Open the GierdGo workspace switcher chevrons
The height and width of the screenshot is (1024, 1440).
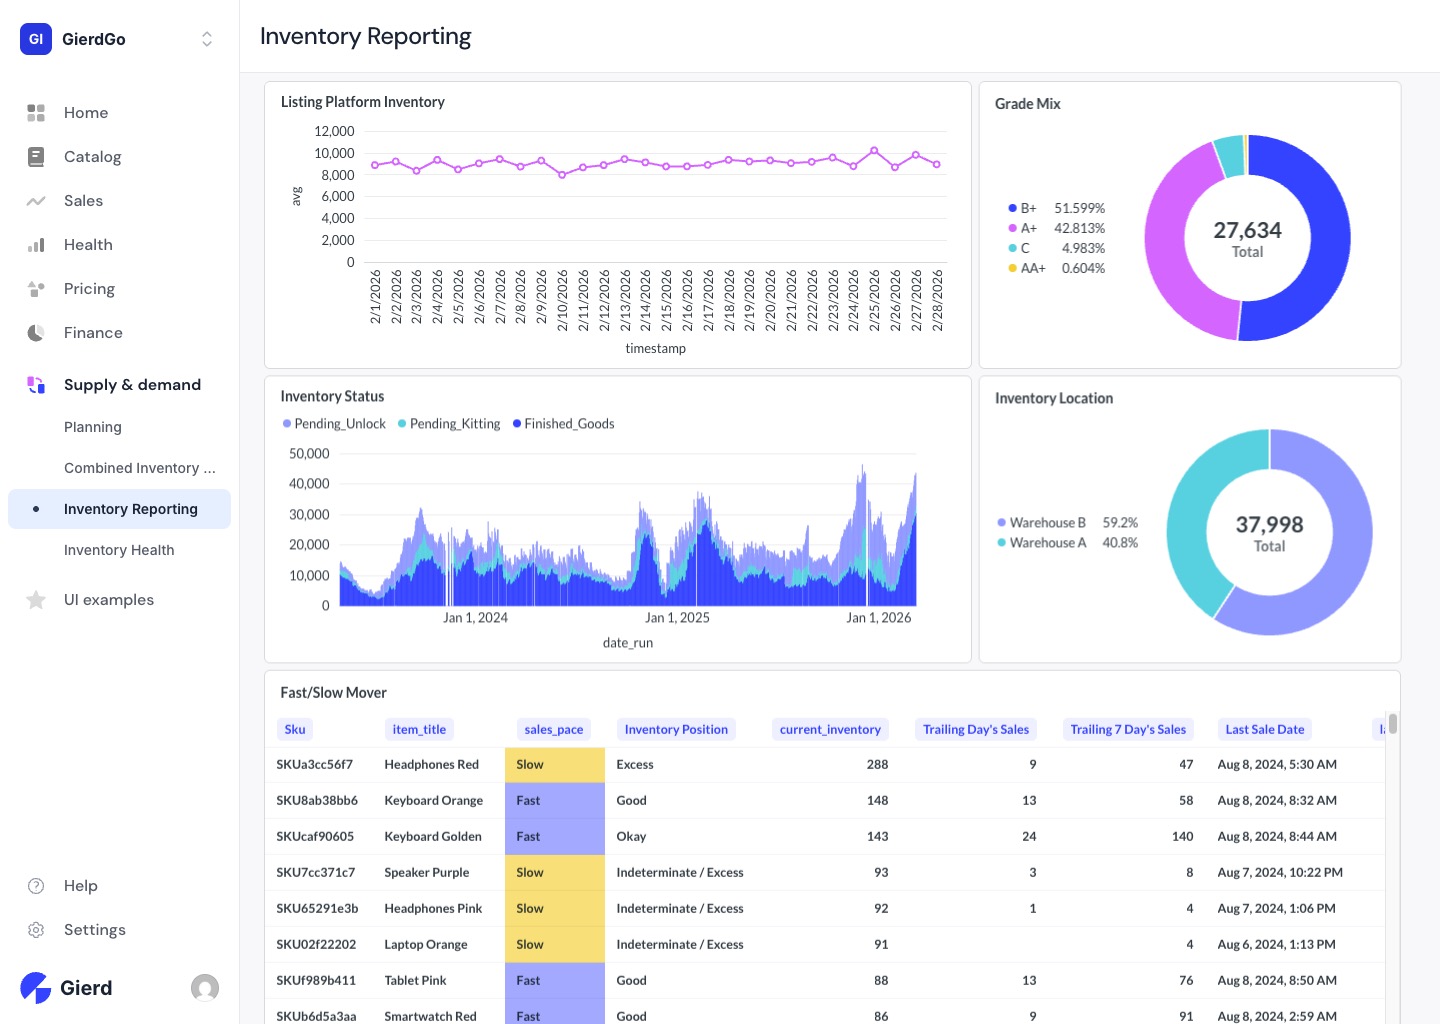[x=207, y=39]
